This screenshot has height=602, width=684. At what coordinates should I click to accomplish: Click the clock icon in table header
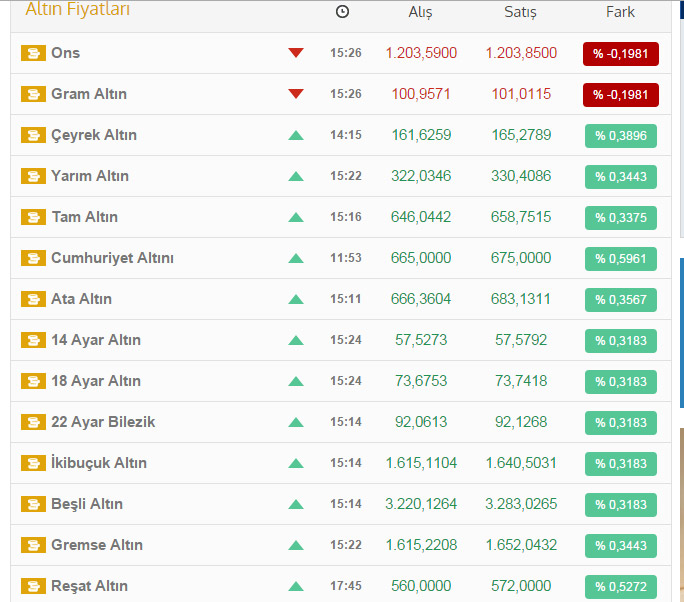coord(343,12)
